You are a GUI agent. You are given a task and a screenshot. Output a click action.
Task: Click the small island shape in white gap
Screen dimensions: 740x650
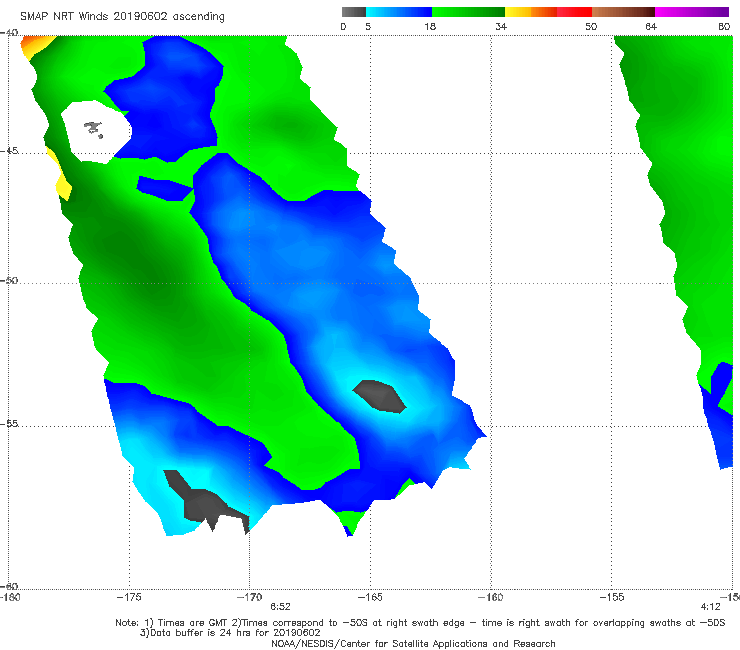(94, 129)
